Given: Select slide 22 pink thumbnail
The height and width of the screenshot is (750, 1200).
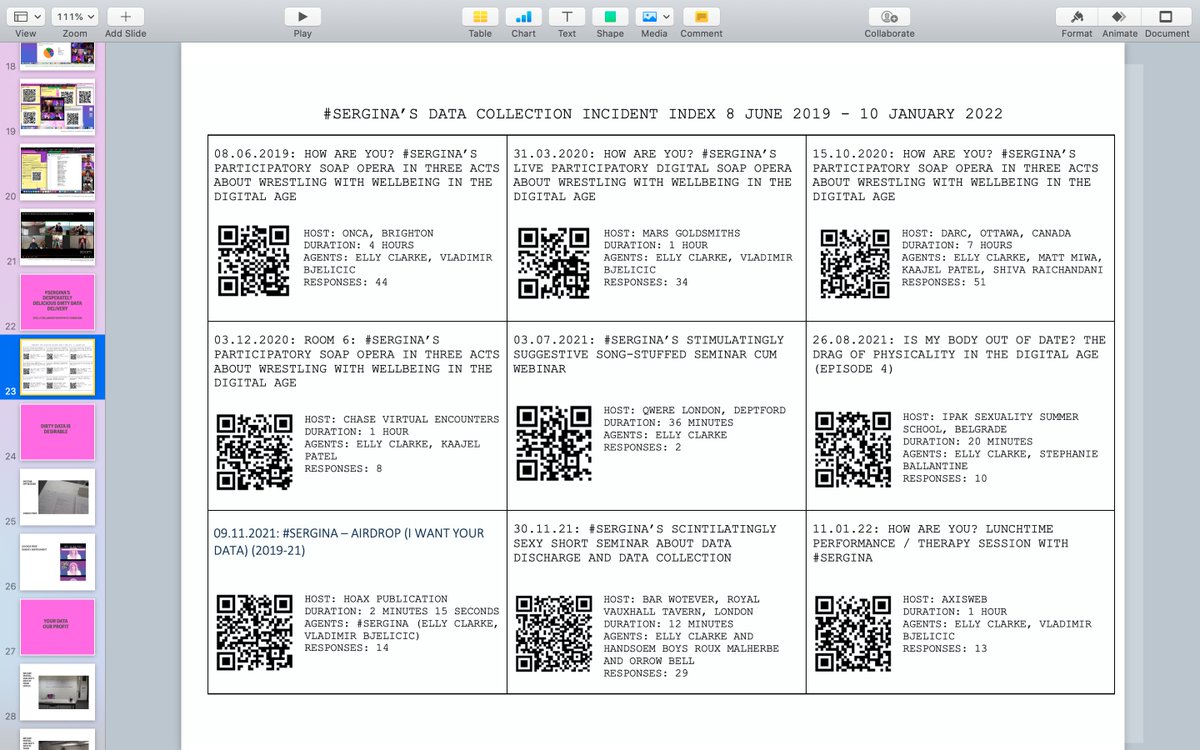Looking at the screenshot, I should [x=57, y=302].
